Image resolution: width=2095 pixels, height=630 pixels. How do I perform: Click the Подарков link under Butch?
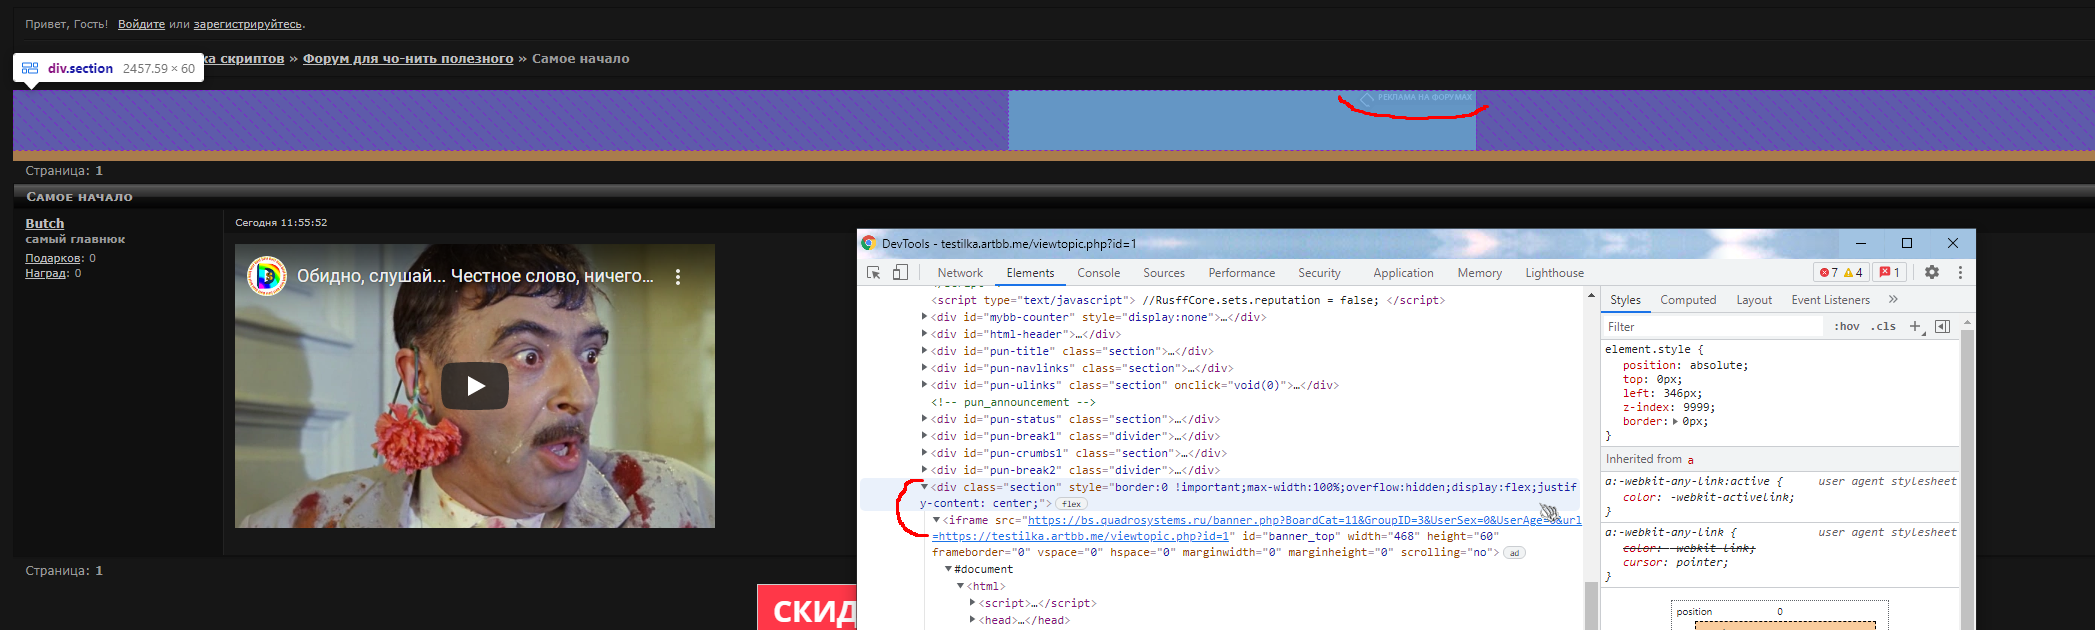53,258
